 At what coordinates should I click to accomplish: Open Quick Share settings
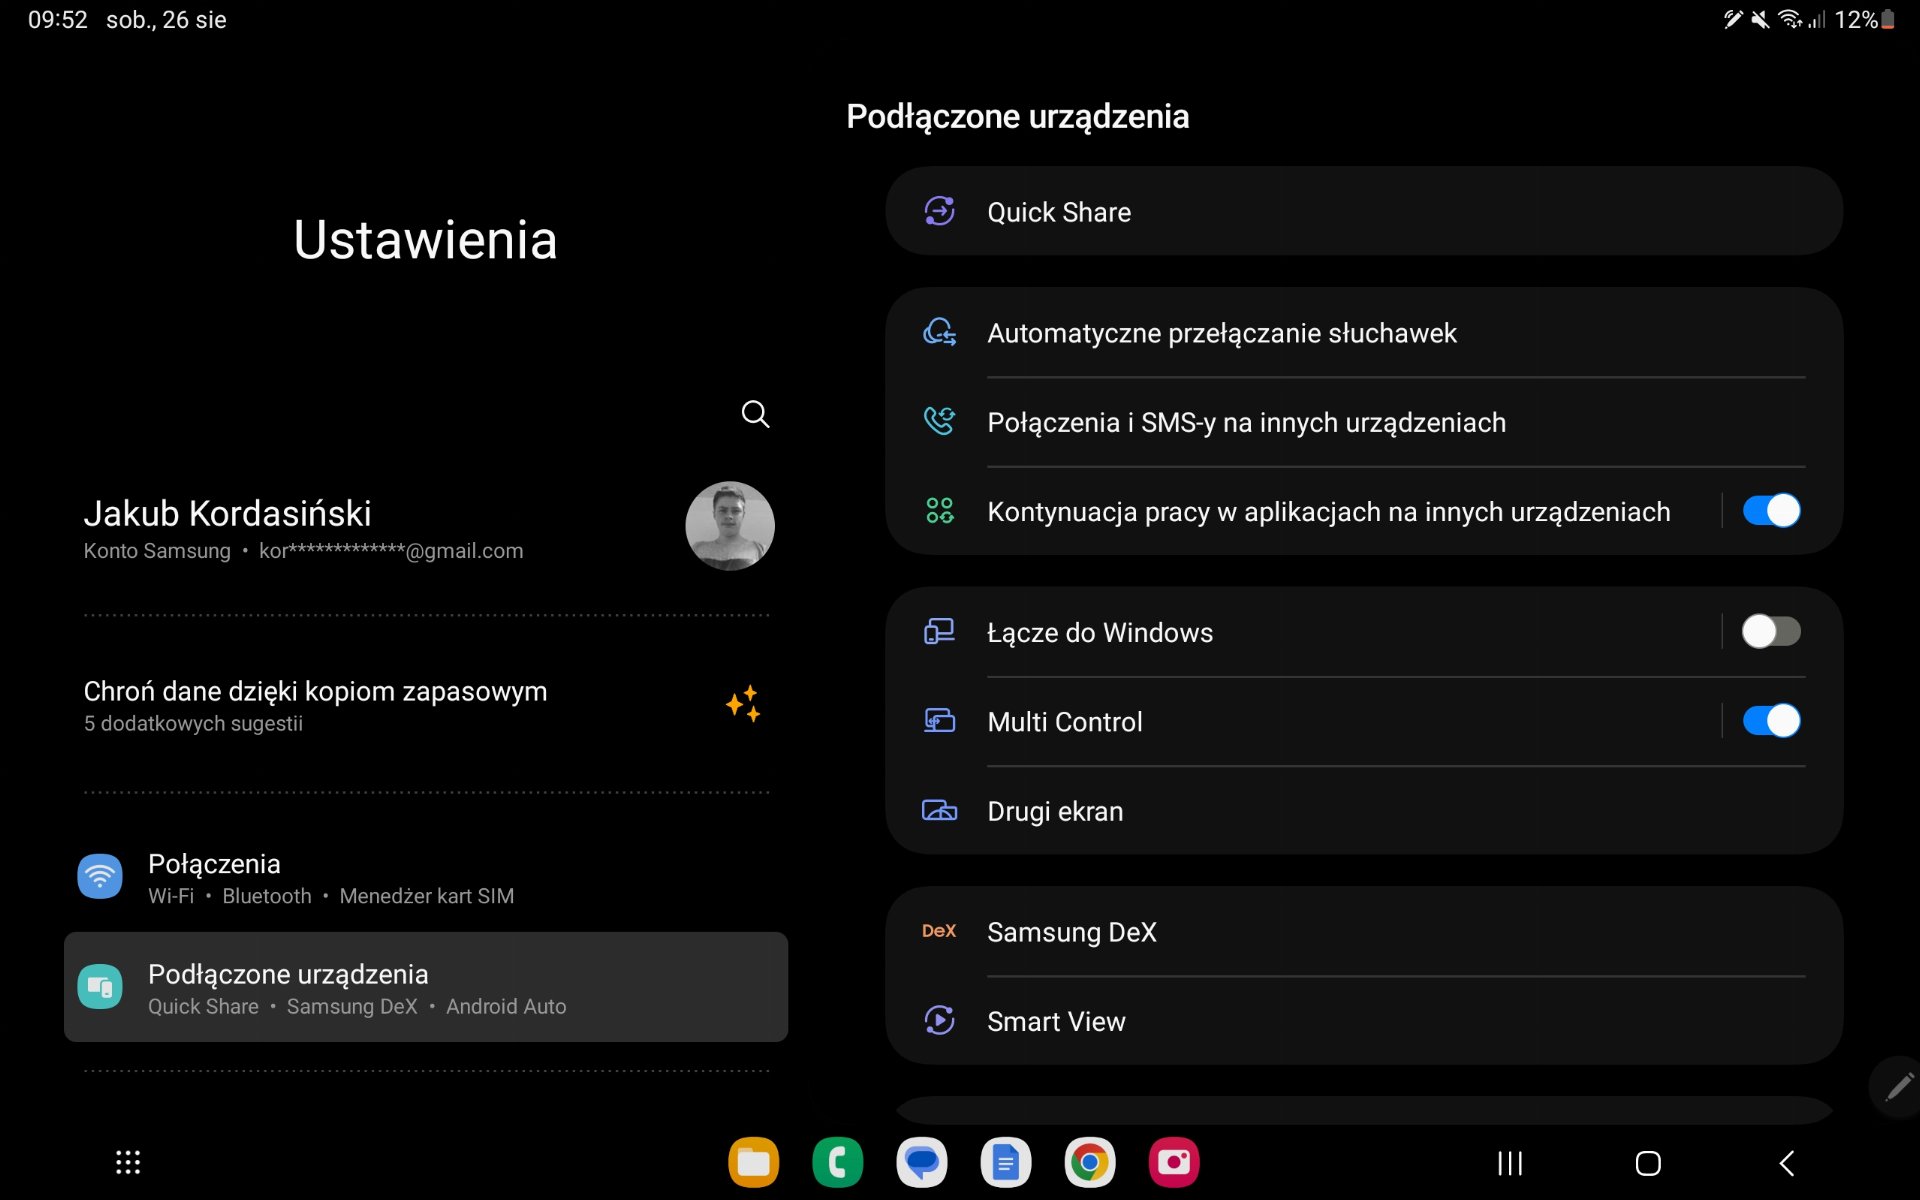tap(1364, 211)
